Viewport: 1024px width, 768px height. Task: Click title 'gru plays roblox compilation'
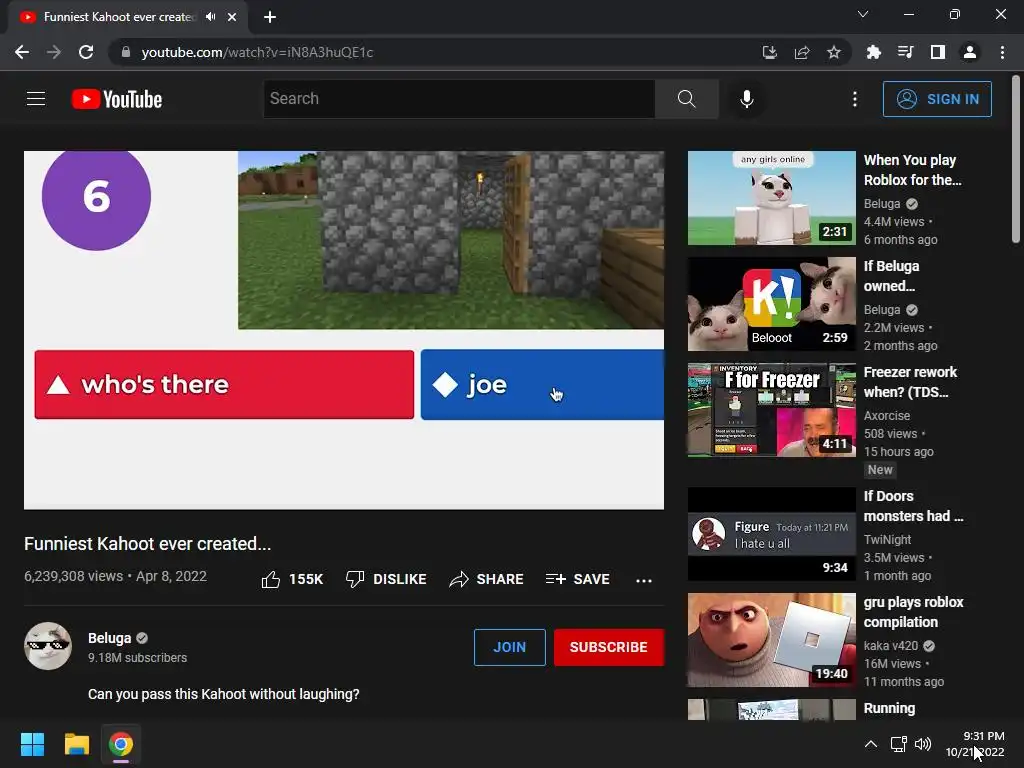pos(913,612)
